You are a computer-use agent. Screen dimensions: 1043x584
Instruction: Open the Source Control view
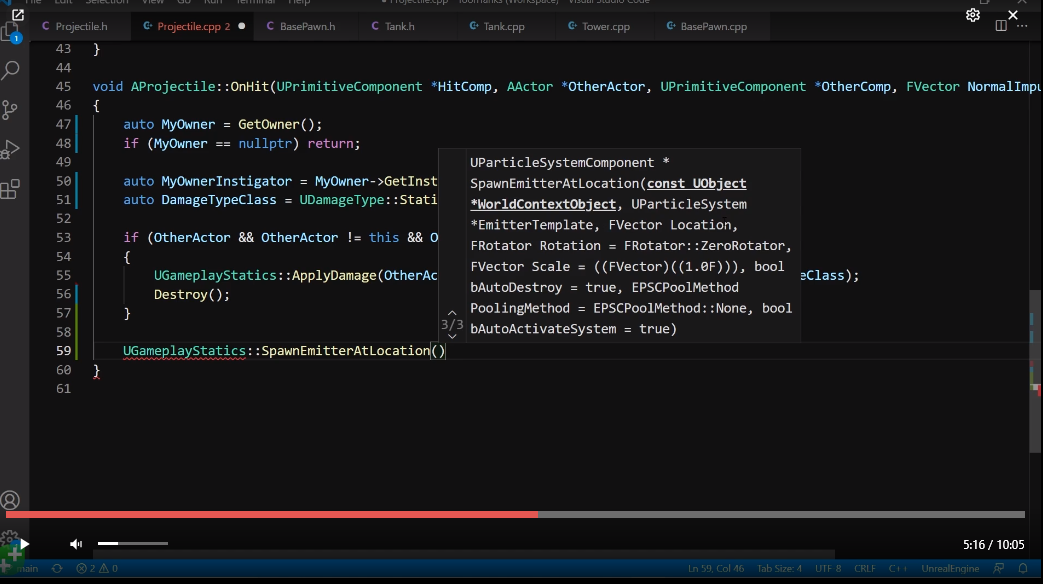[11, 109]
